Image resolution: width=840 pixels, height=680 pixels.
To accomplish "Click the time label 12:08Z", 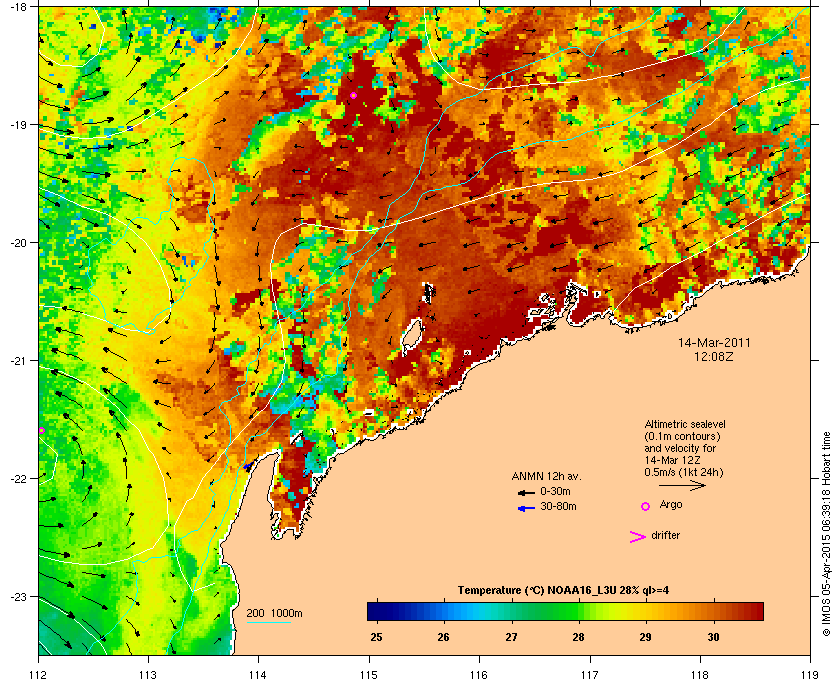I will [x=714, y=356].
